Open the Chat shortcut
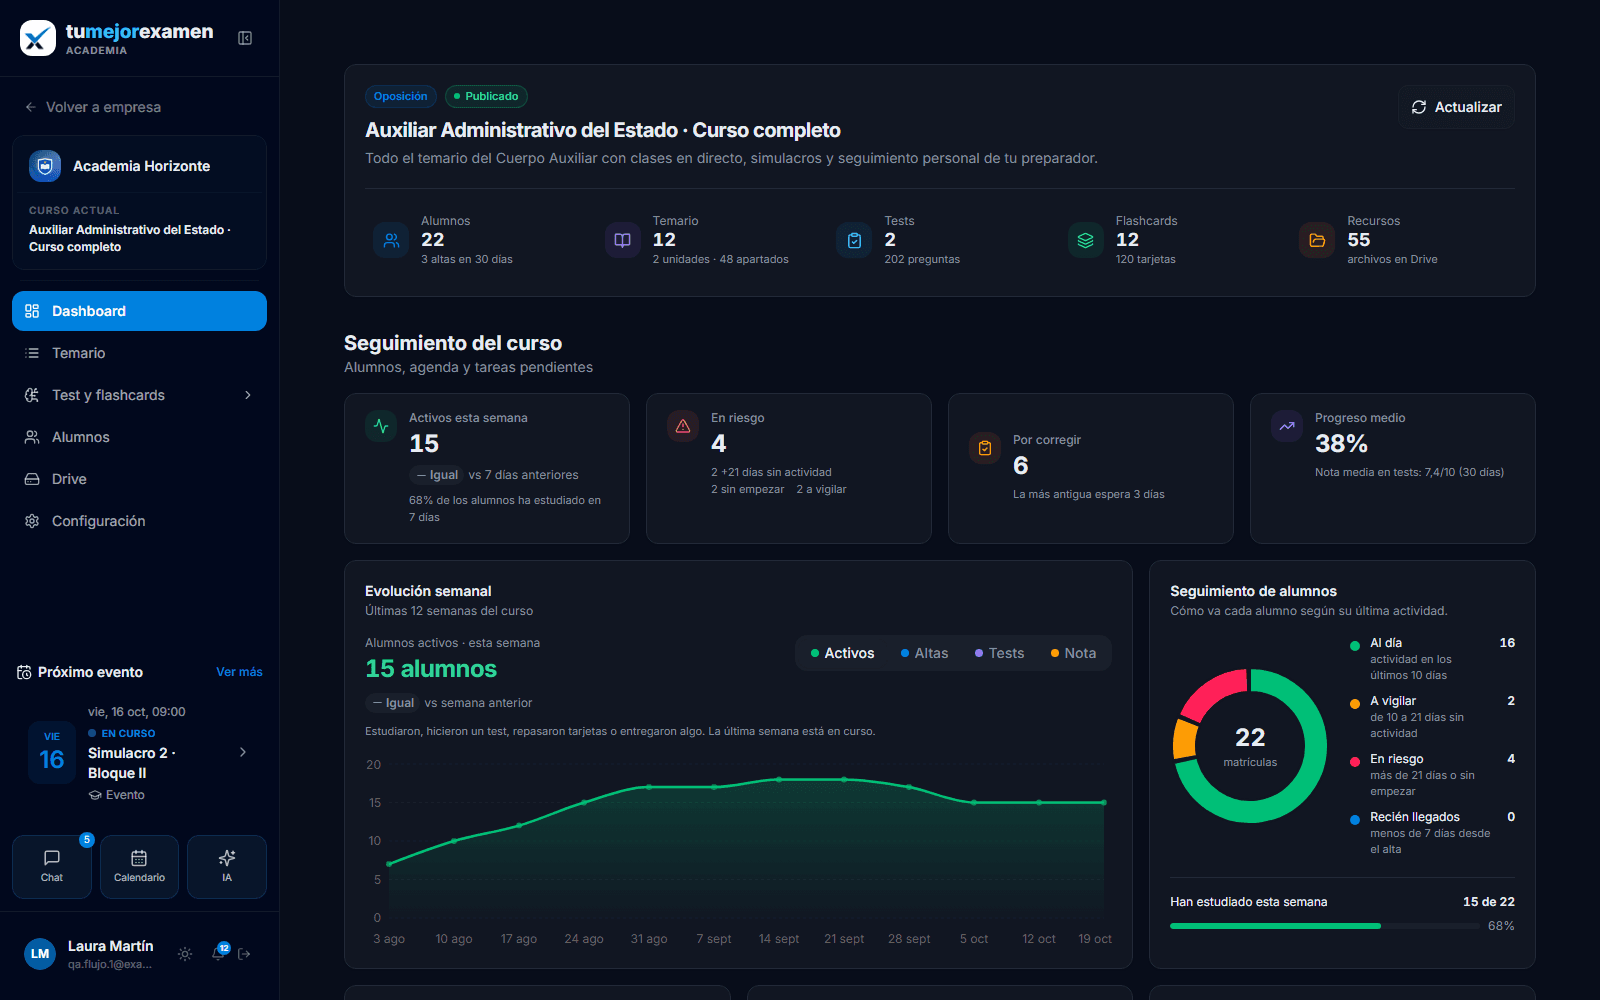The image size is (1600, 1000). (x=52, y=867)
